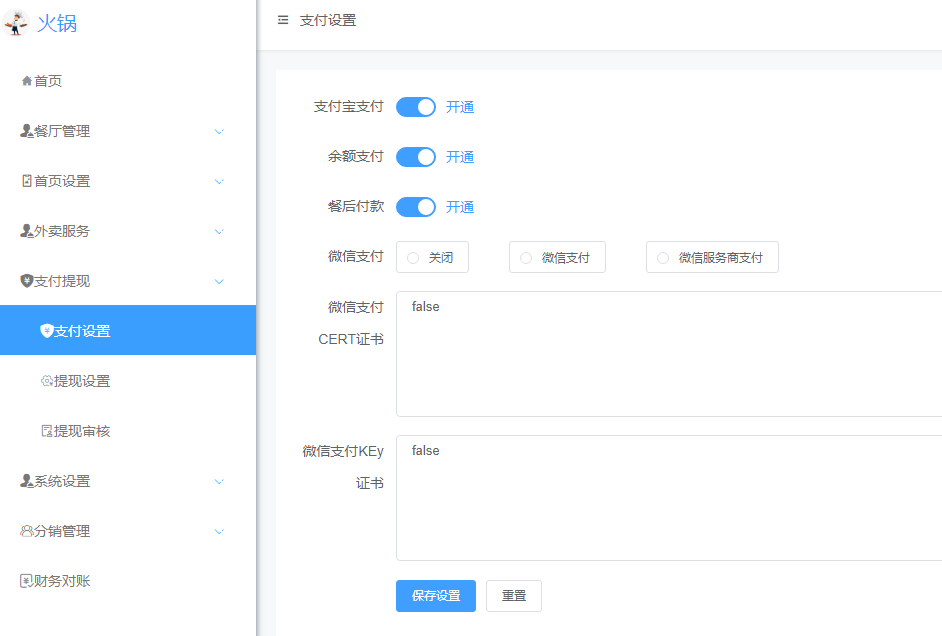942x636 pixels.
Task: Select the 关闭 radio option
Action: pyautogui.click(x=432, y=257)
